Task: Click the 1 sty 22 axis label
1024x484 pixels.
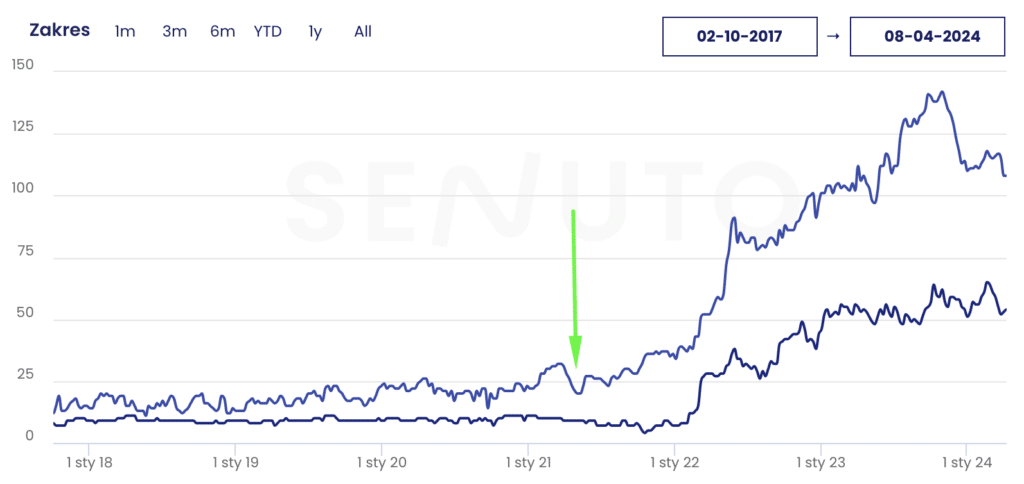Action: (x=675, y=462)
